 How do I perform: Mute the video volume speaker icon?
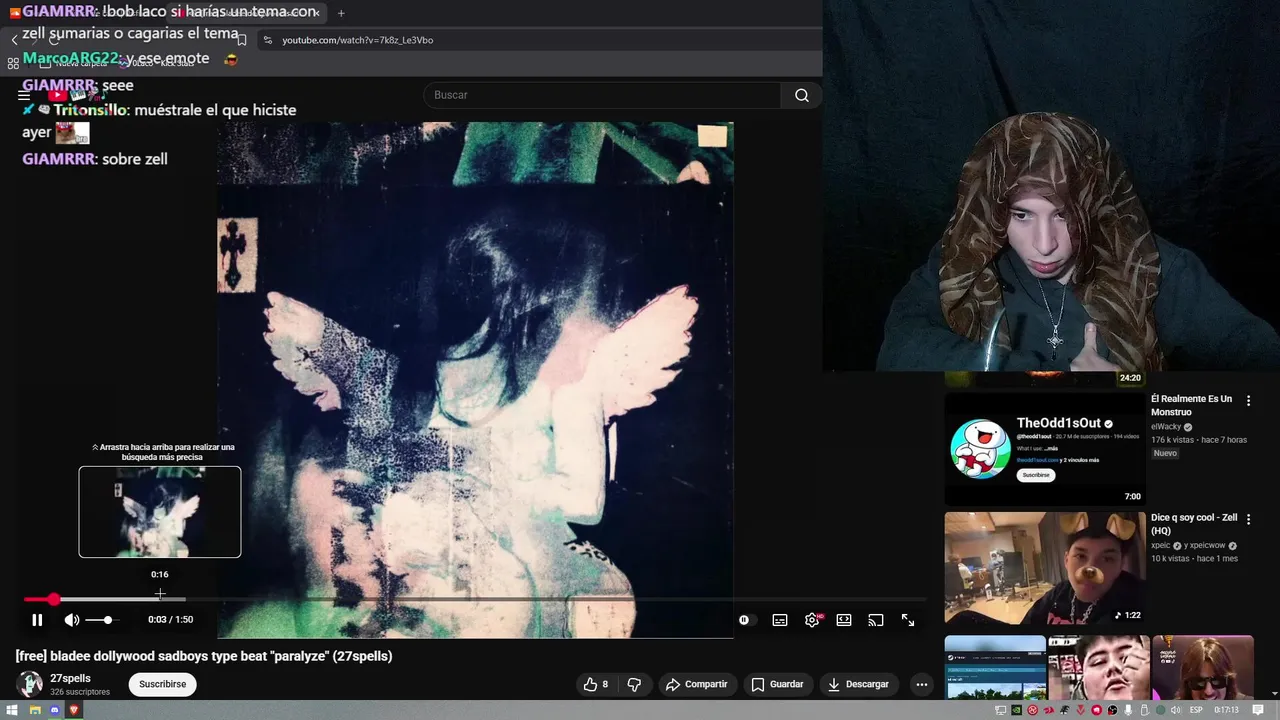72,620
